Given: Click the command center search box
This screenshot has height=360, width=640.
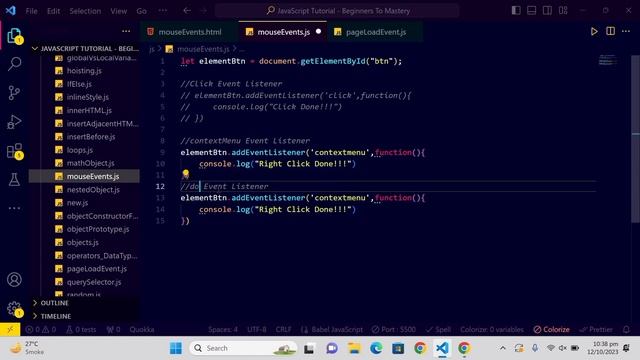Looking at the screenshot, I should [337, 11].
